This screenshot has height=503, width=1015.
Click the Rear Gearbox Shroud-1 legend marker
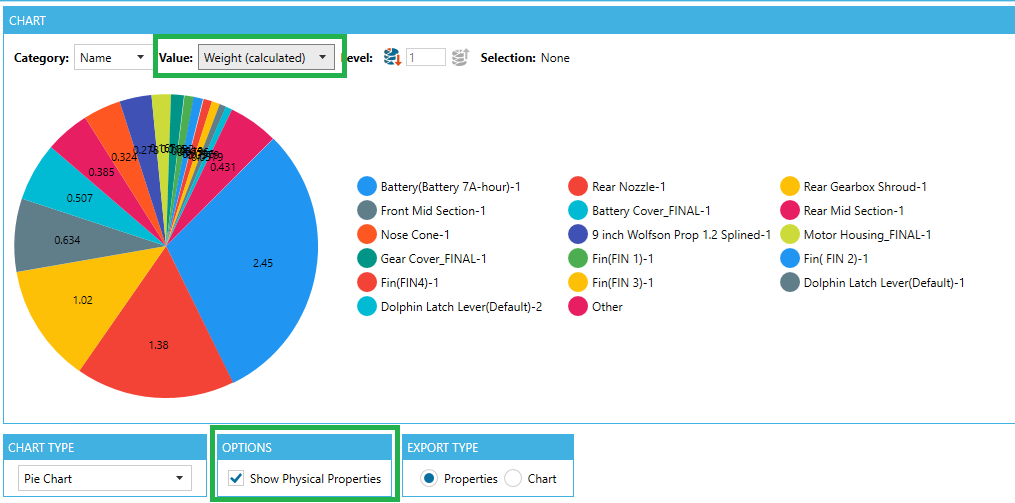click(x=789, y=186)
